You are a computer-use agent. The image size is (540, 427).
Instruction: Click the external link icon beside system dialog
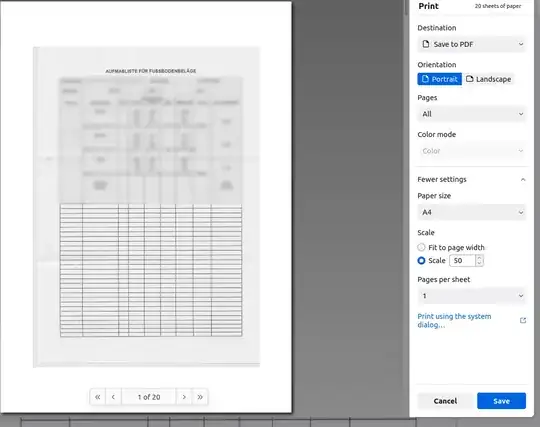coord(523,320)
